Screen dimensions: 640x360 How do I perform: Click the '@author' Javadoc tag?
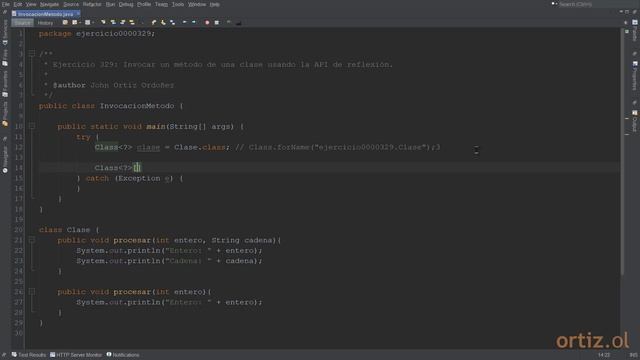(x=69, y=85)
